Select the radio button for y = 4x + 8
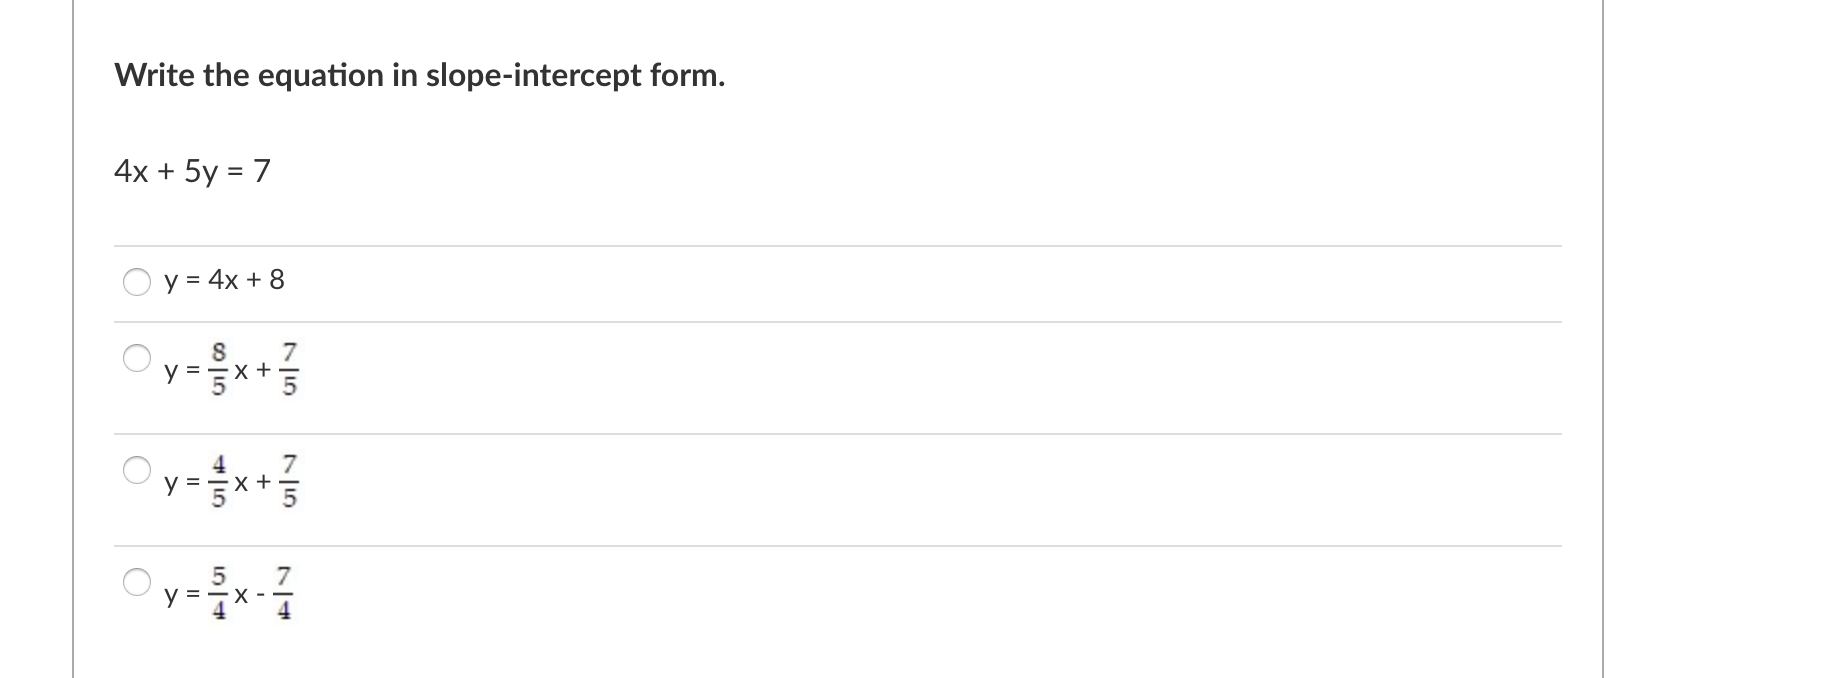Screen dimensions: 1828x678 tap(139, 283)
